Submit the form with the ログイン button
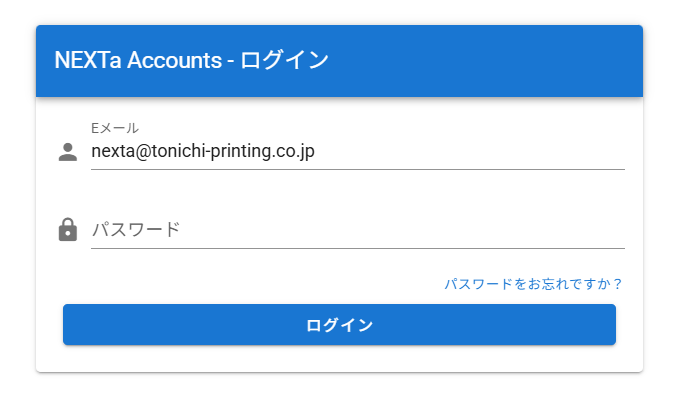682x403 pixels. pos(339,325)
